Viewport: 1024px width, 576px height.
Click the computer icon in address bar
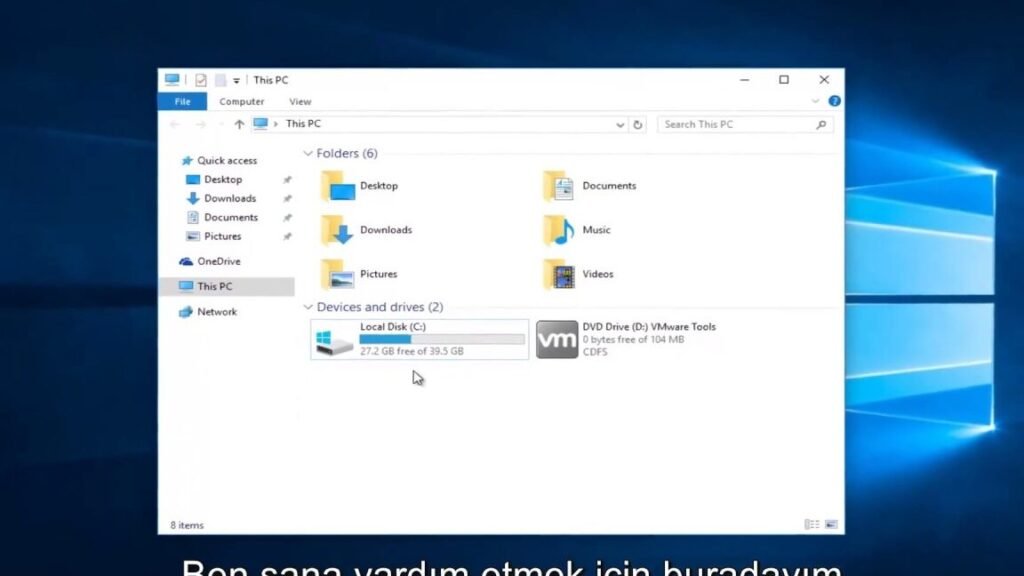261,123
